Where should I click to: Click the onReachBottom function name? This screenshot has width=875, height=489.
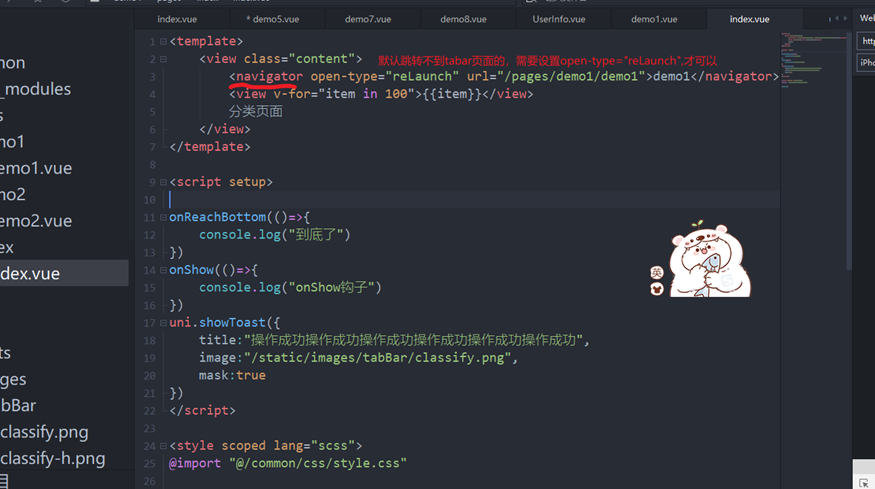point(218,217)
